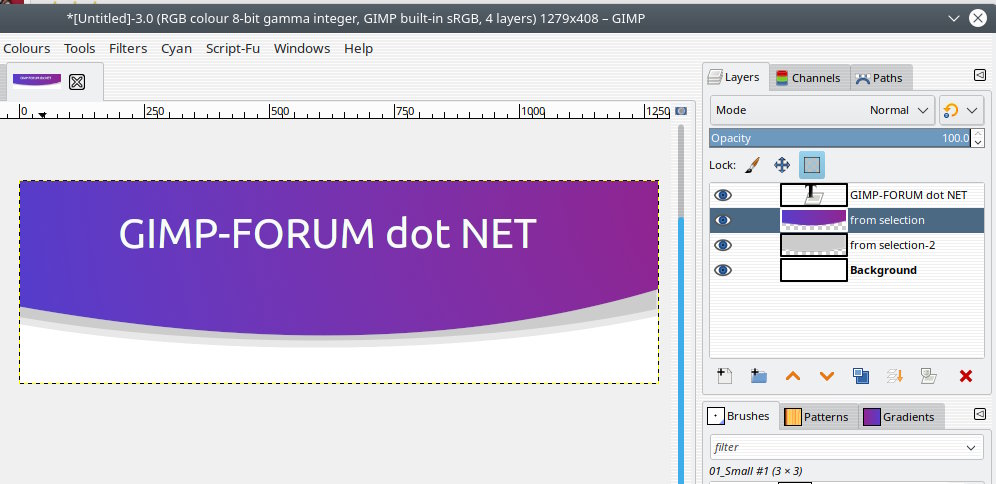Select the Background layer name
Image resolution: width=996 pixels, height=484 pixels.
coord(883,270)
